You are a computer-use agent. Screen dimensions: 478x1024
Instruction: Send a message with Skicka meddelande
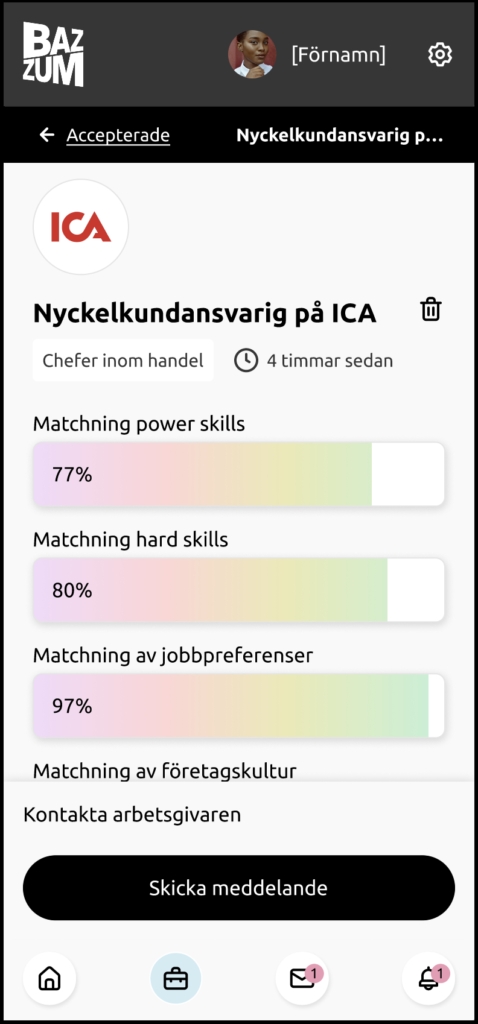click(x=239, y=888)
